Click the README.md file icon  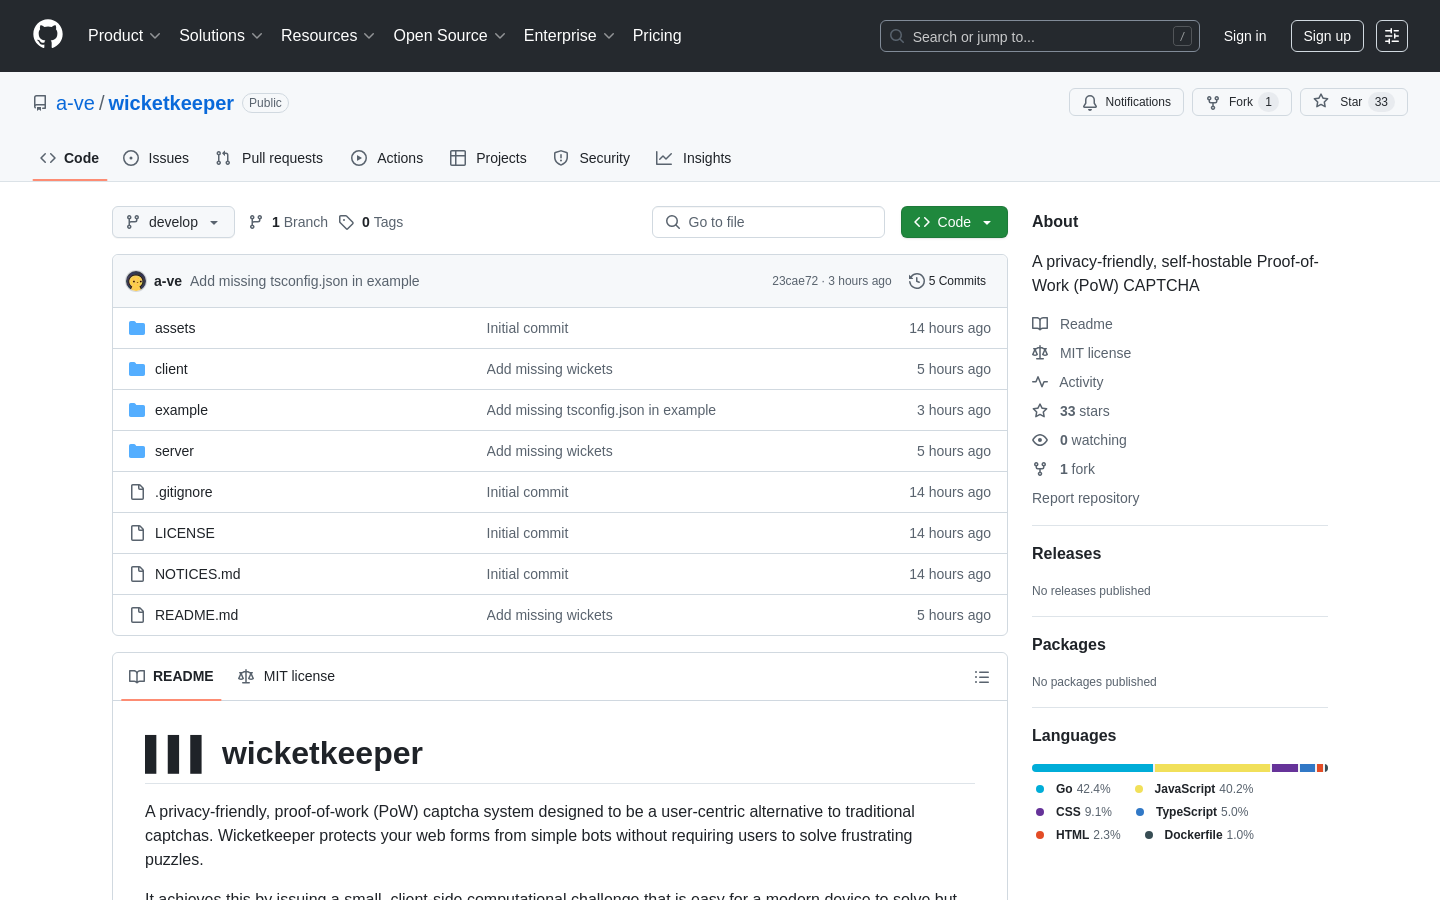pyautogui.click(x=137, y=615)
